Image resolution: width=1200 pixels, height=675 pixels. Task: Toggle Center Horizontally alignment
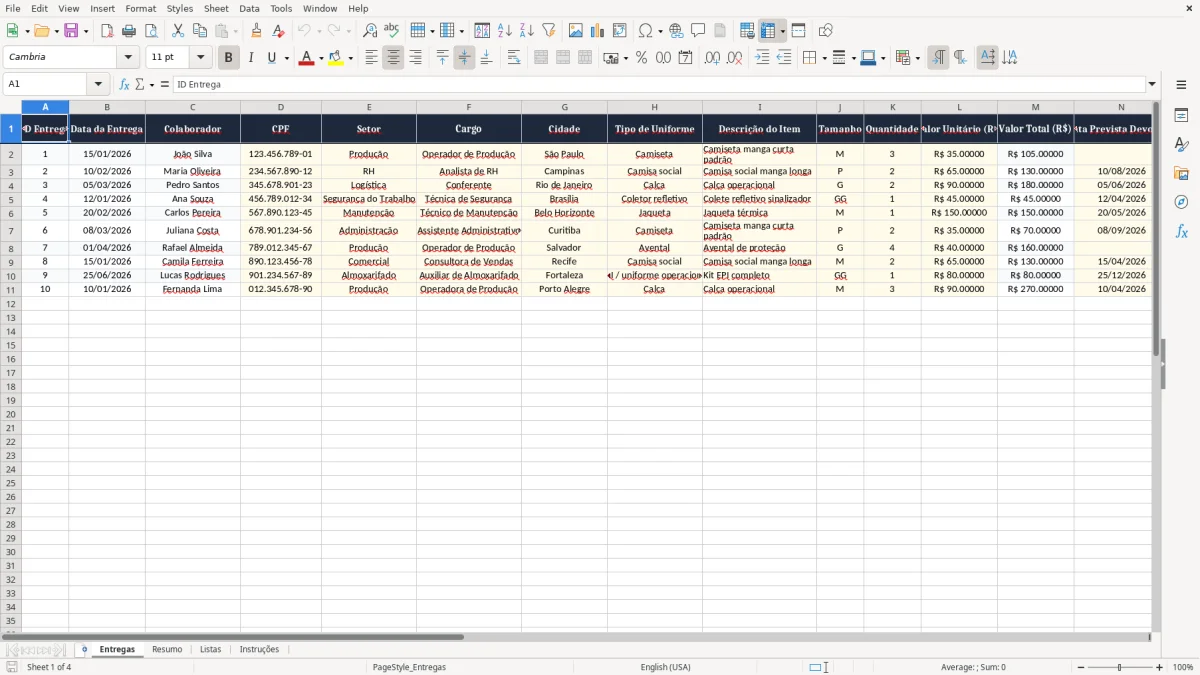pos(393,58)
